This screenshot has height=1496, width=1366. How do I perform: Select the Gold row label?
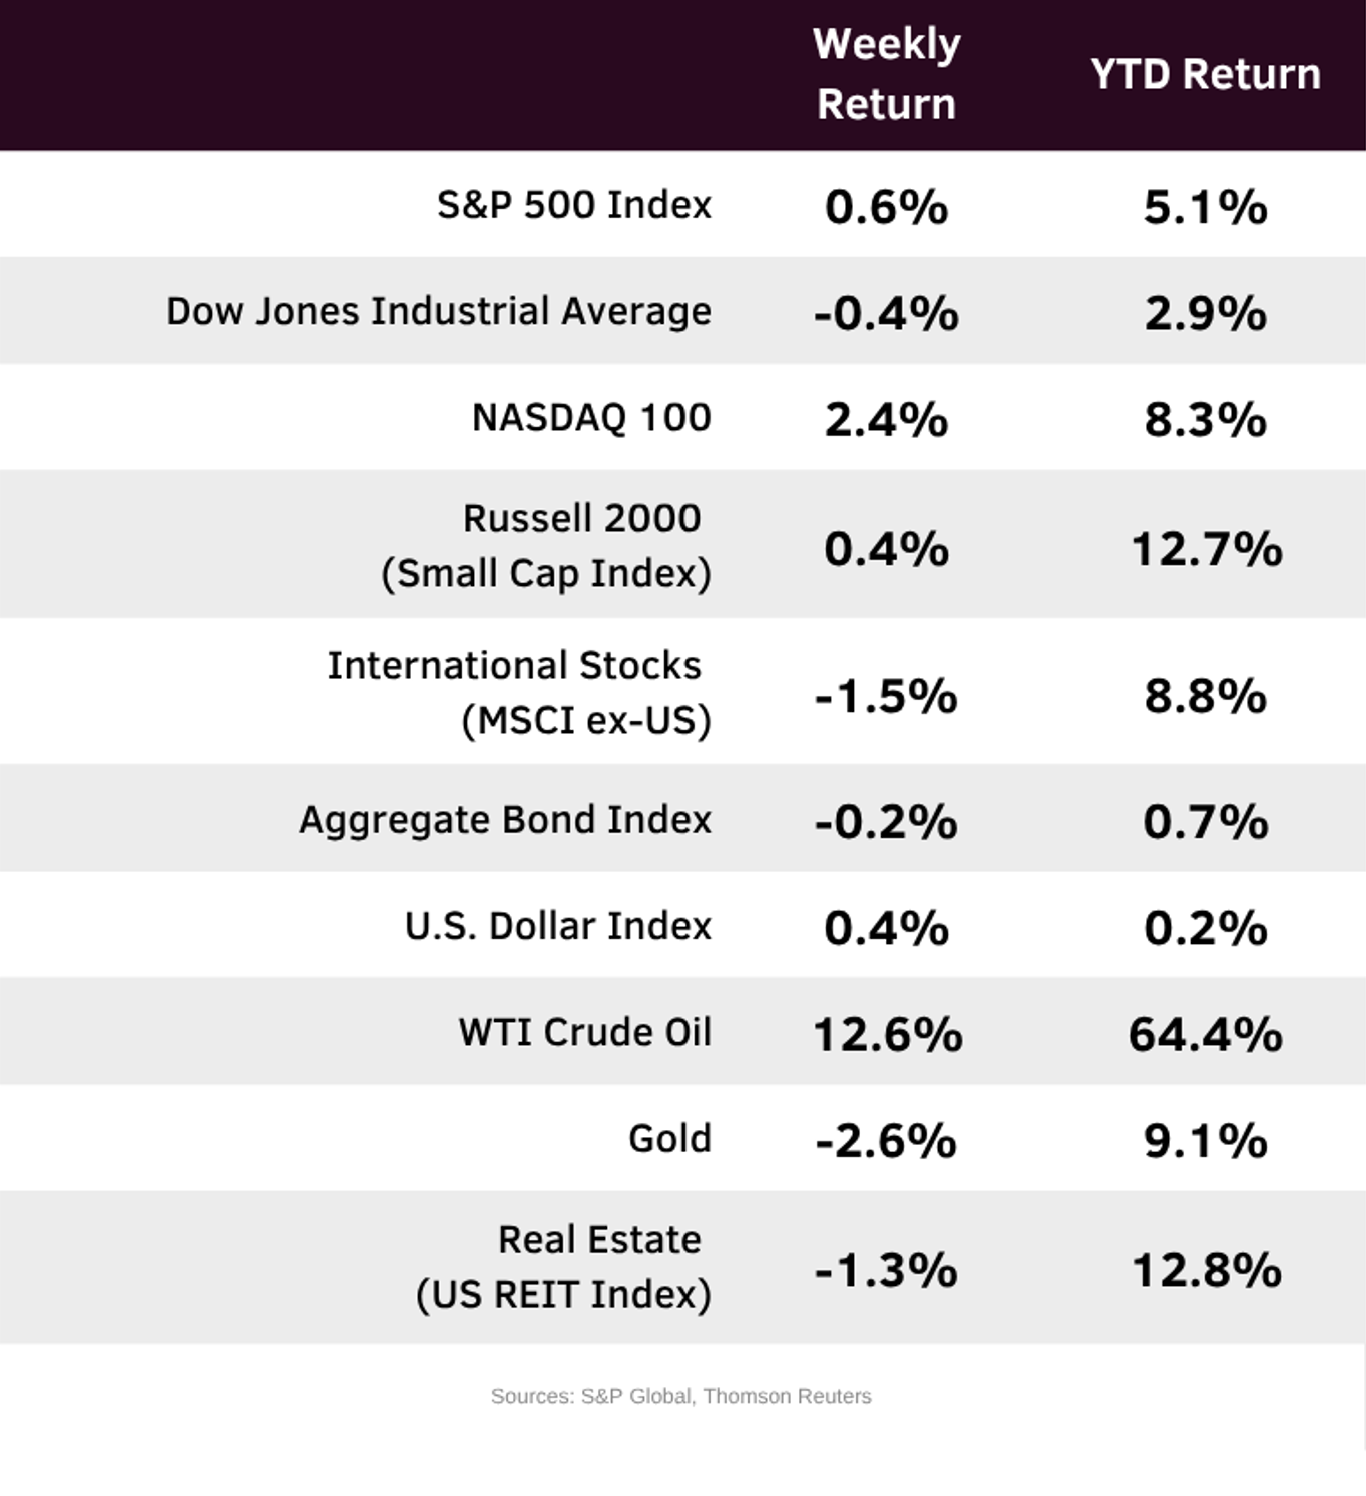(669, 1138)
